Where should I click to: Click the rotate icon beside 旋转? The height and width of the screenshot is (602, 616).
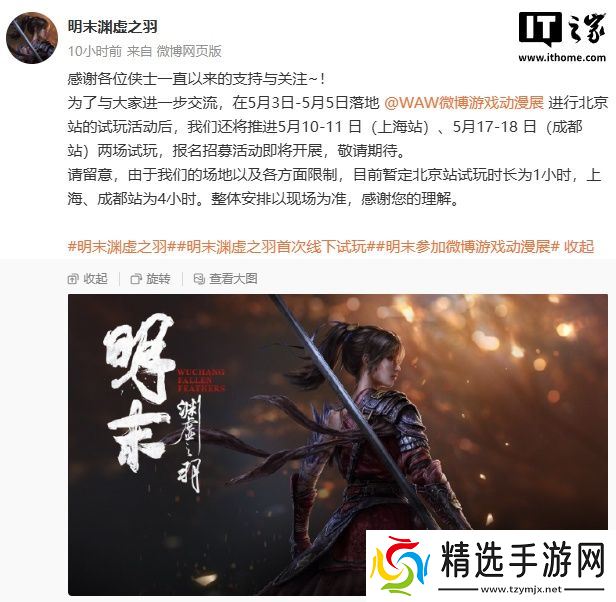136,279
